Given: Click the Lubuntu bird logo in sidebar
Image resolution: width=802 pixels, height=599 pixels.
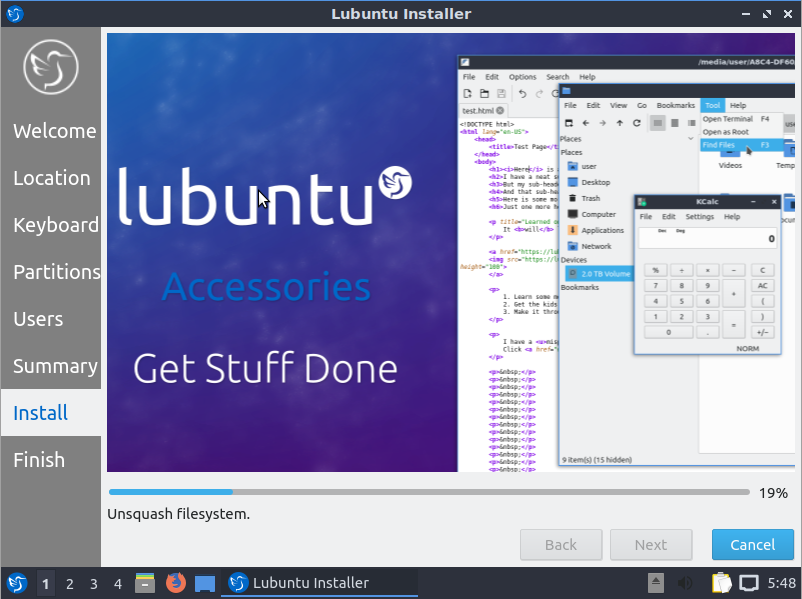Looking at the screenshot, I should (x=50, y=68).
